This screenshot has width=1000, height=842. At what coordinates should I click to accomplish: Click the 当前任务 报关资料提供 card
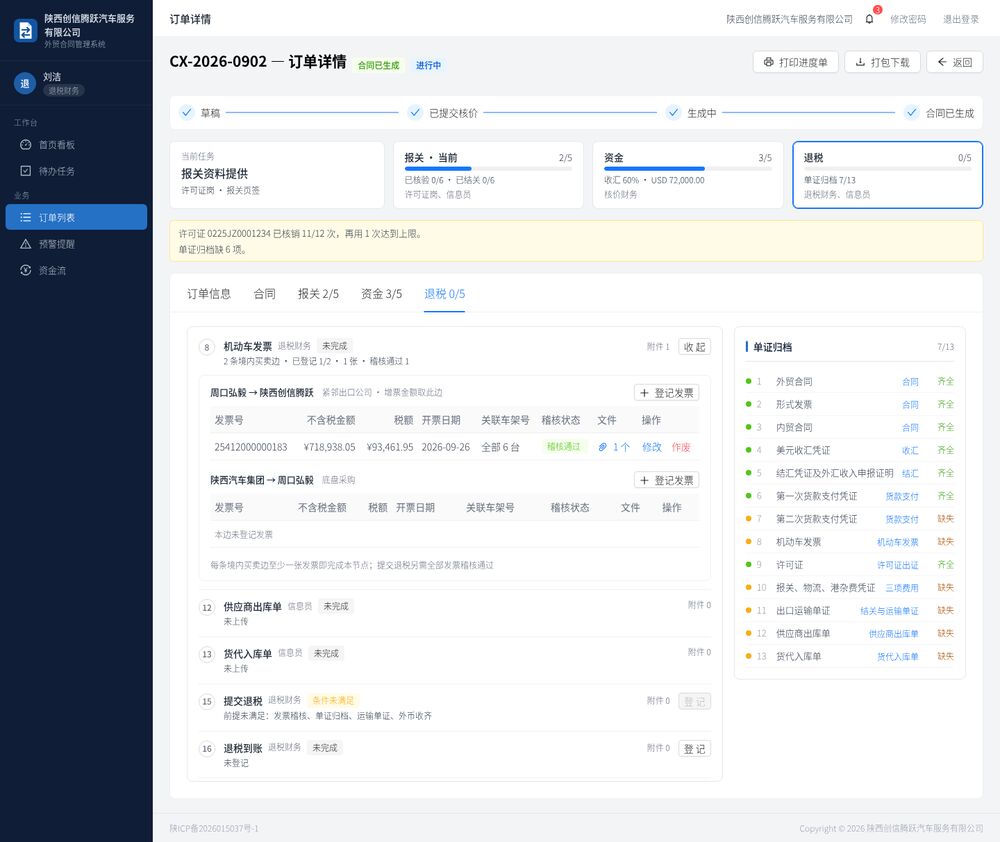pyautogui.click(x=277, y=175)
